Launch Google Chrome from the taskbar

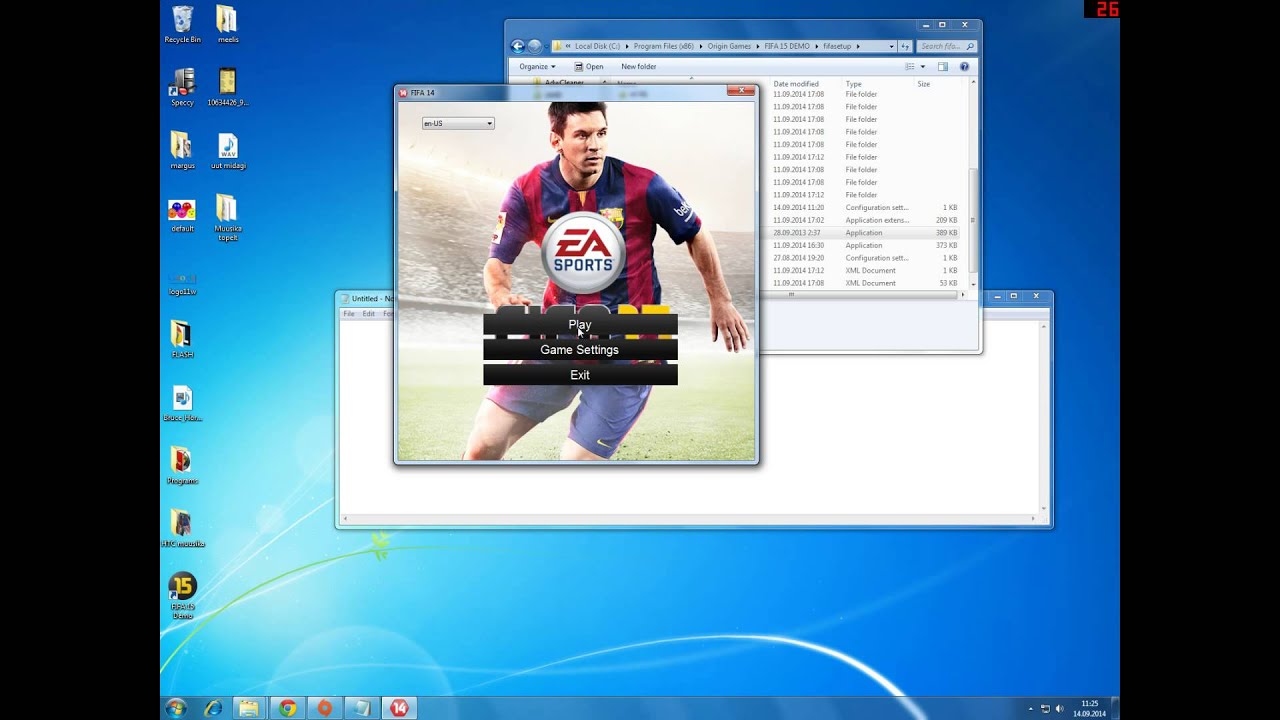287,708
